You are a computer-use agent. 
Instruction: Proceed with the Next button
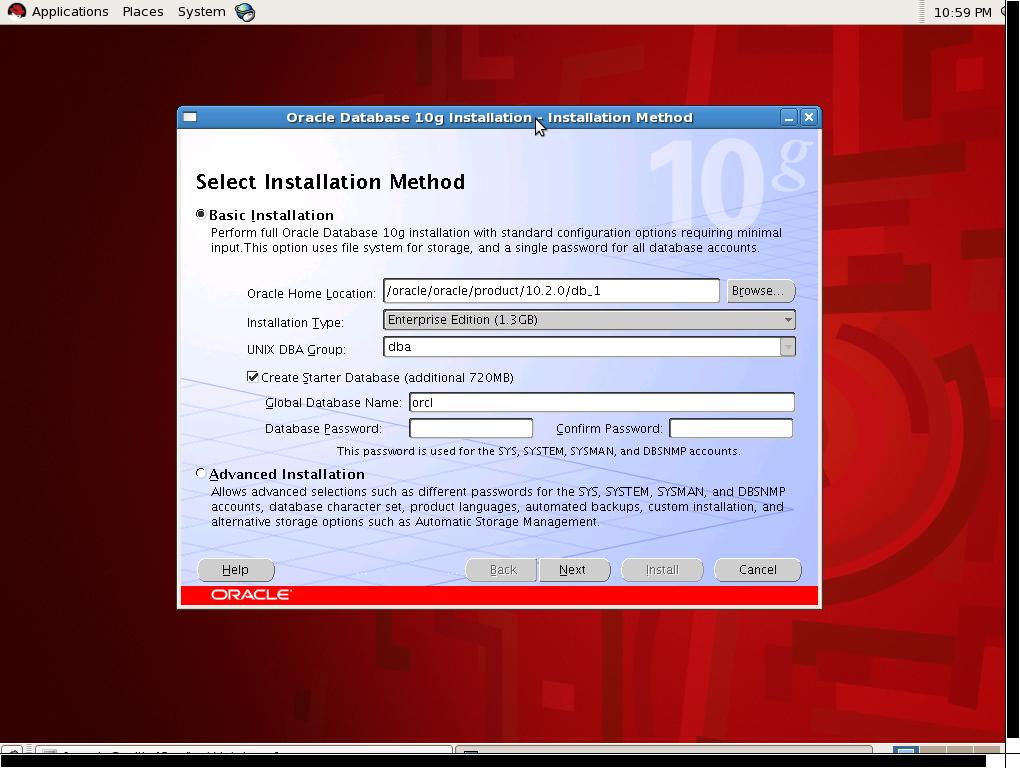pyautogui.click(x=574, y=570)
